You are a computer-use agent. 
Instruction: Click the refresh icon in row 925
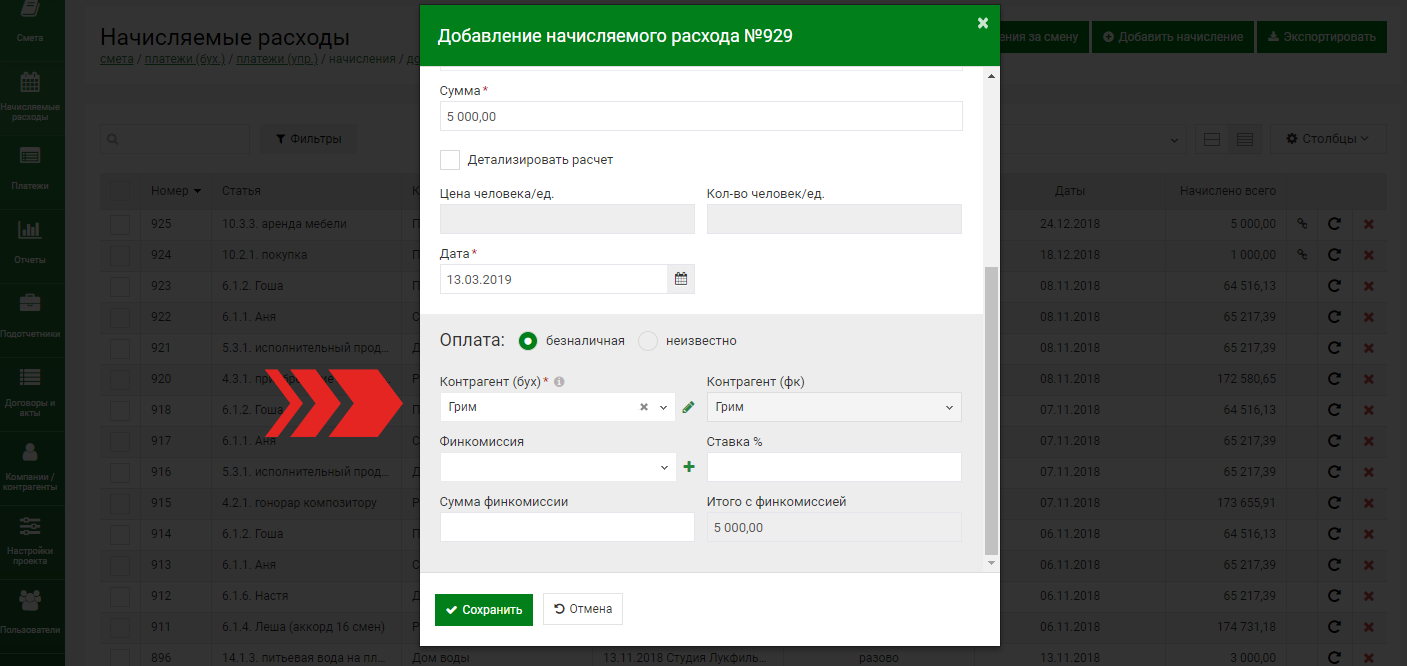click(x=1334, y=224)
